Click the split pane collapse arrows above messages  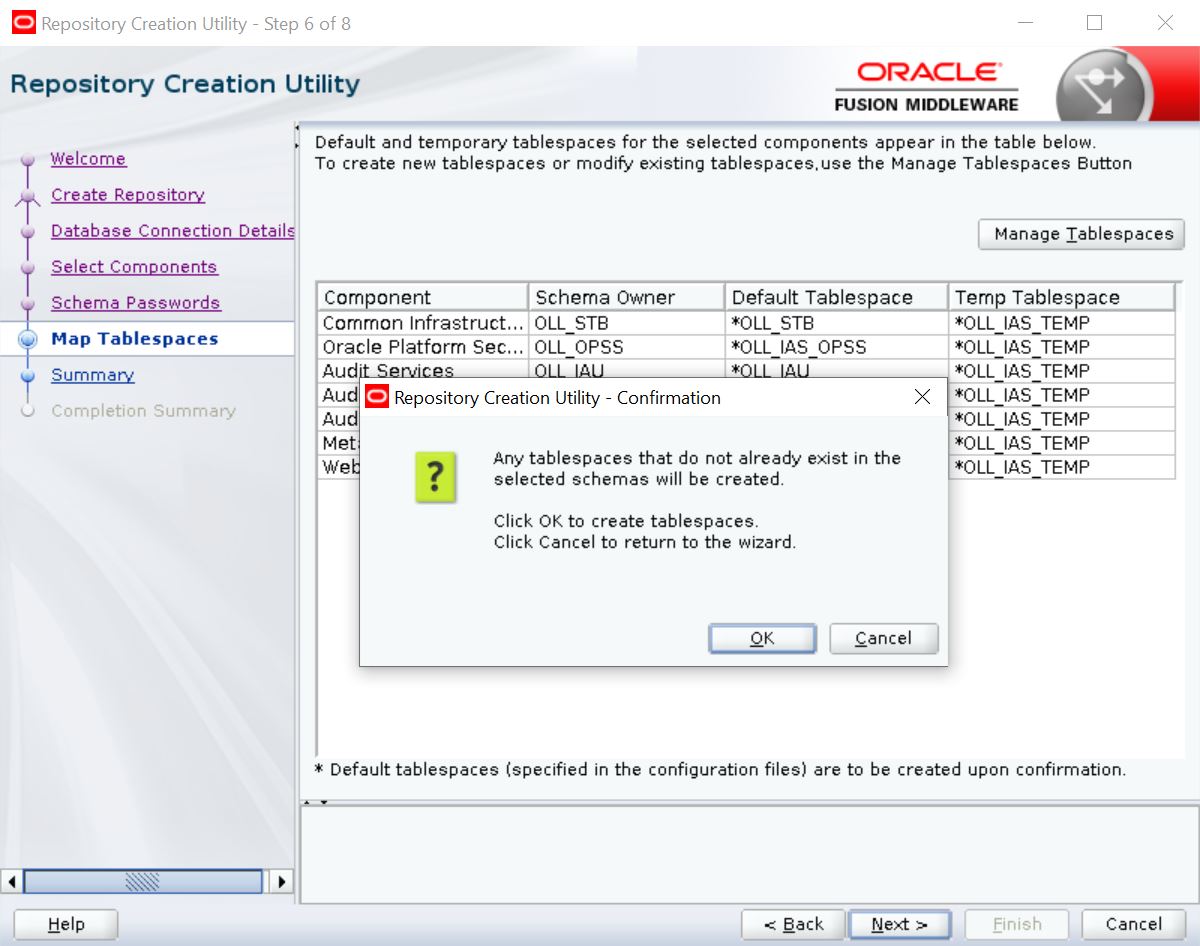pyautogui.click(x=315, y=802)
